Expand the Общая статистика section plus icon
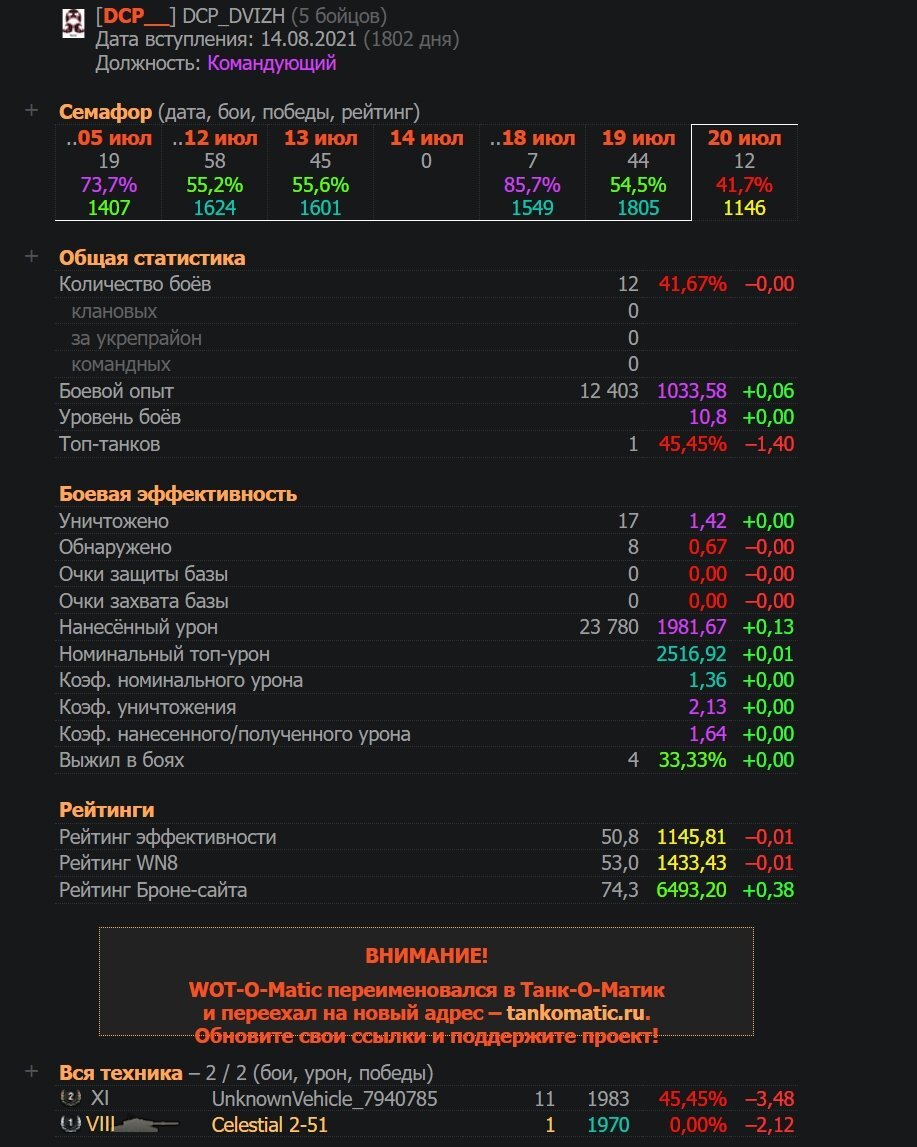Image resolution: width=917 pixels, height=1147 pixels. coord(31,256)
